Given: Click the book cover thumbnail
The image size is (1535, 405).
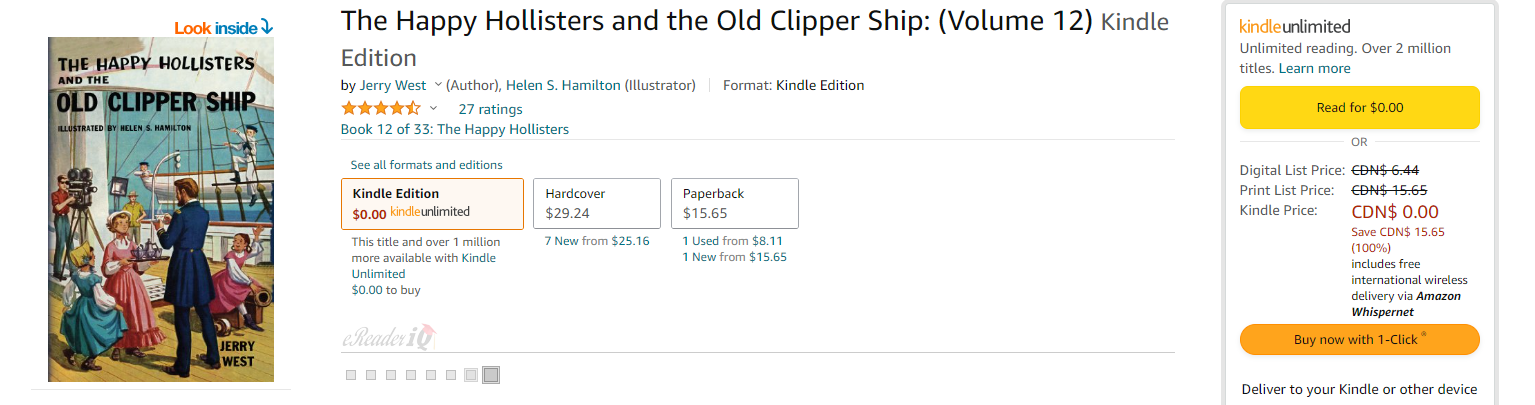Looking at the screenshot, I should [161, 209].
